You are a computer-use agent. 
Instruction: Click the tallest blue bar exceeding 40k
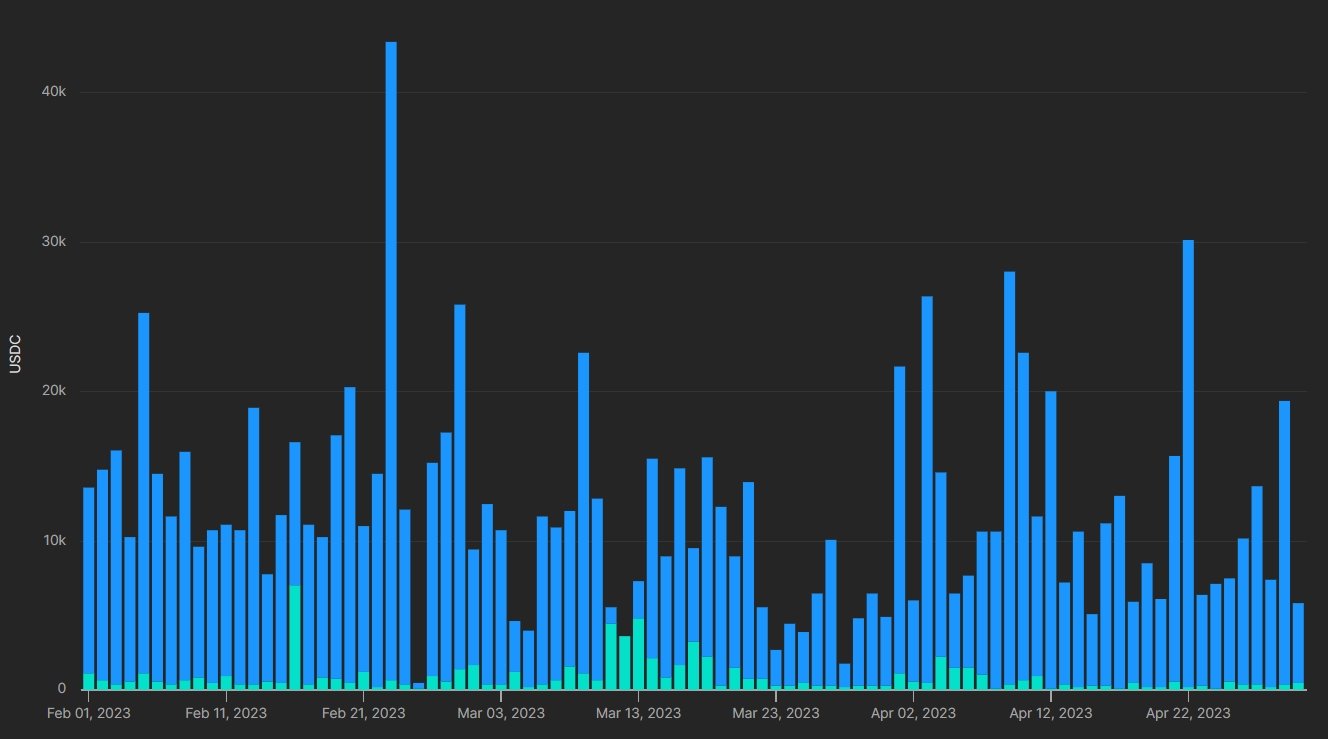point(391,360)
